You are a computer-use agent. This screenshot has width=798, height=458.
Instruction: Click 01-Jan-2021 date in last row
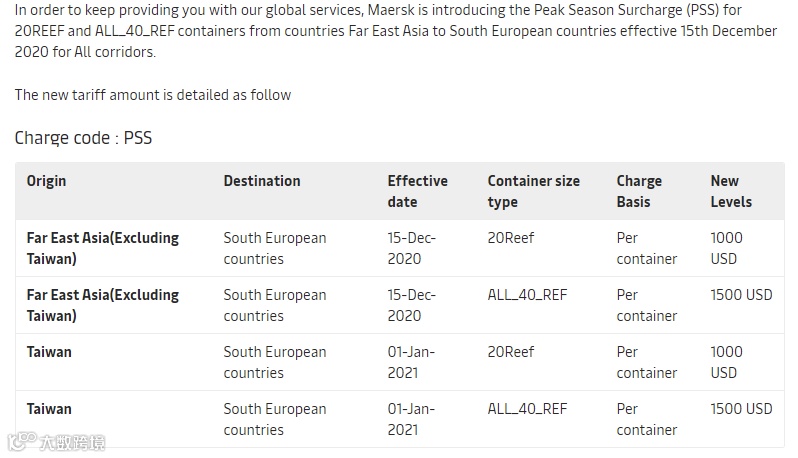coord(411,419)
